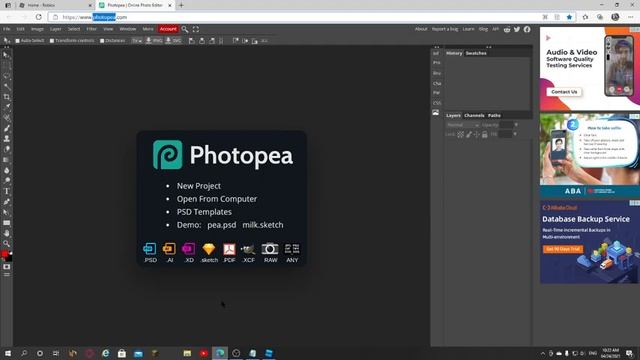Select the Lasso tool

pyautogui.click(x=6, y=76)
